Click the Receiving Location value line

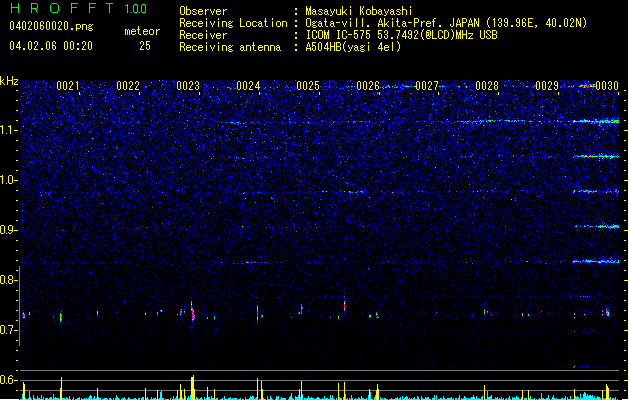click(446, 23)
